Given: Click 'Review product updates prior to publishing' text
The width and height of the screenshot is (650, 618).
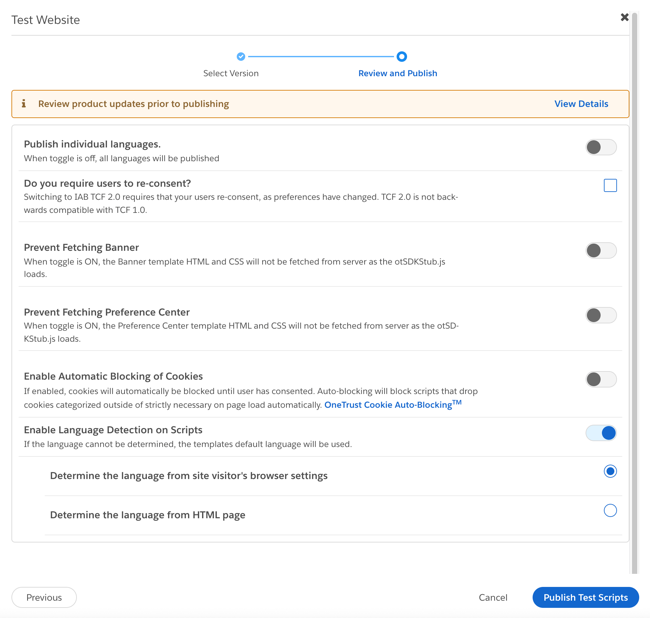Looking at the screenshot, I should [x=133, y=104].
